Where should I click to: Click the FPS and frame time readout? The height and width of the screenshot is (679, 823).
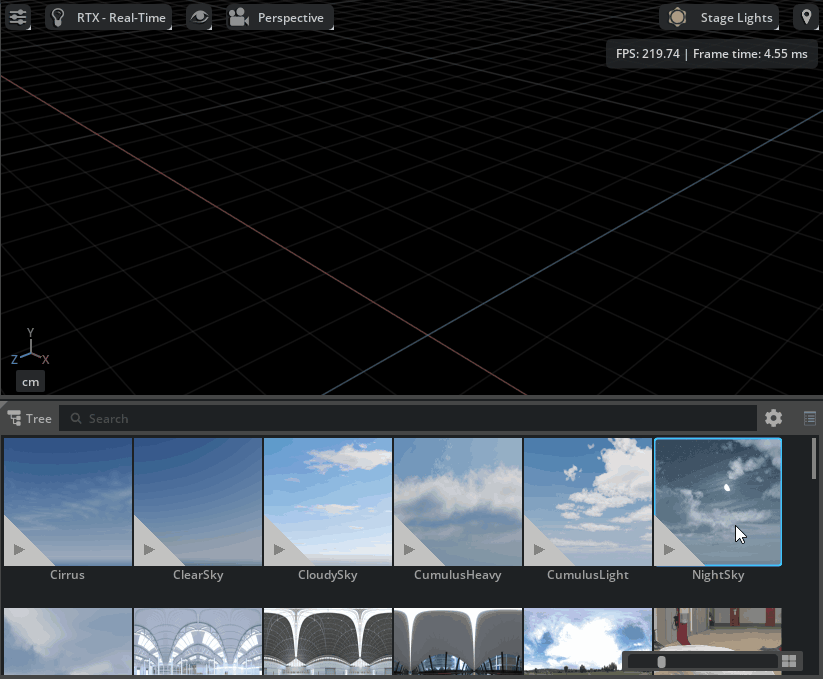click(x=712, y=54)
